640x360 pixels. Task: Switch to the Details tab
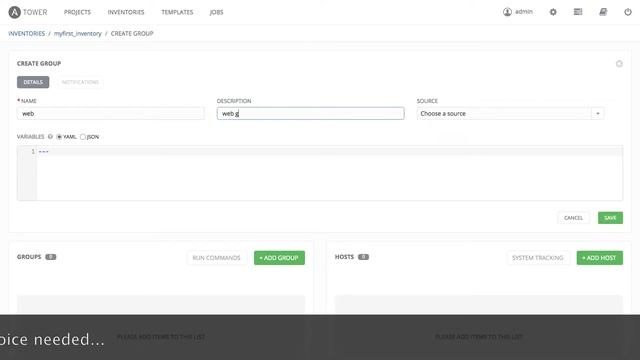click(33, 82)
